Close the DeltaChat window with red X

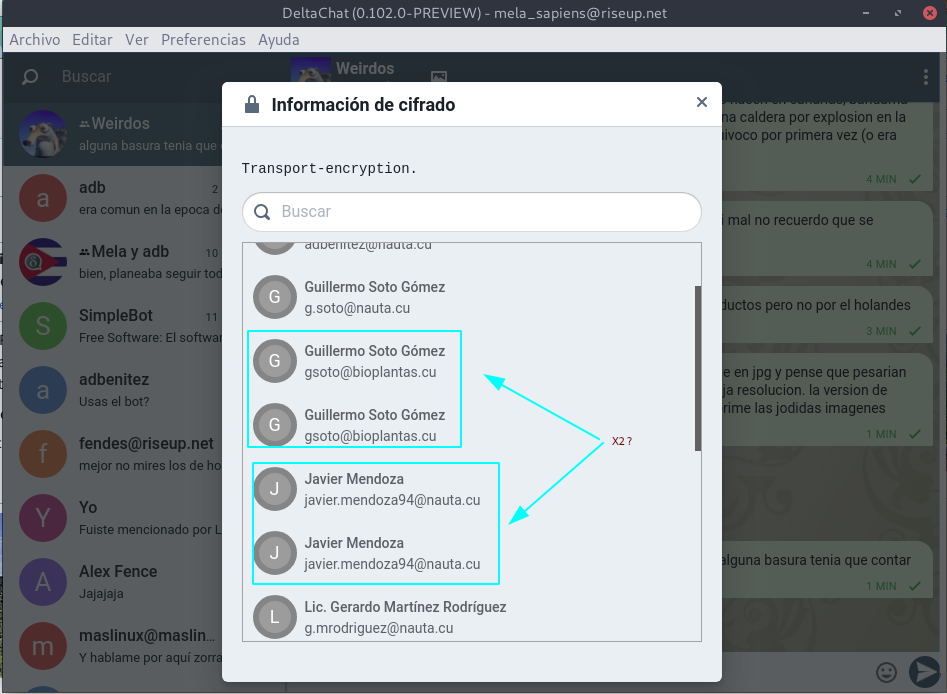coord(930,13)
